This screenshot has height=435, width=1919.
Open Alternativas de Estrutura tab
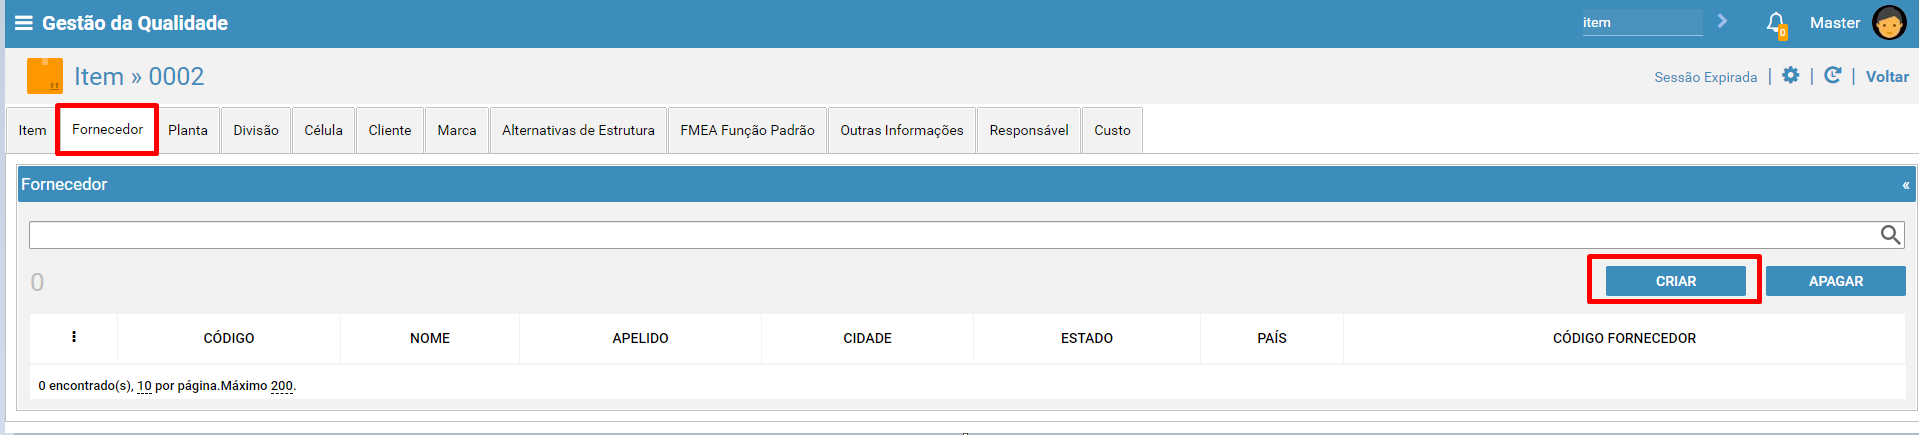point(578,130)
